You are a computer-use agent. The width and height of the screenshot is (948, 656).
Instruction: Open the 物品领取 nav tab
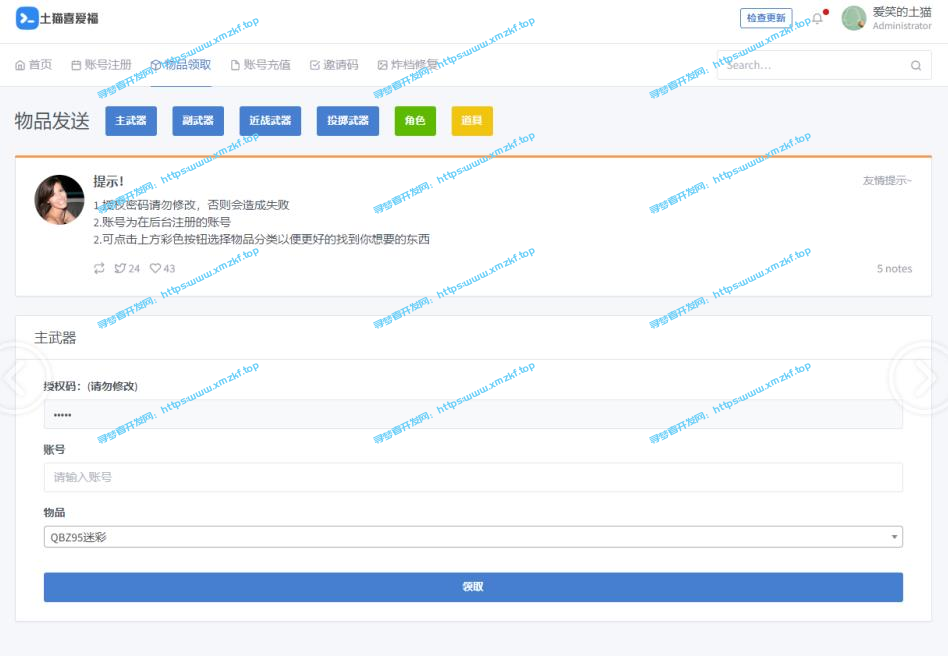pos(181,65)
